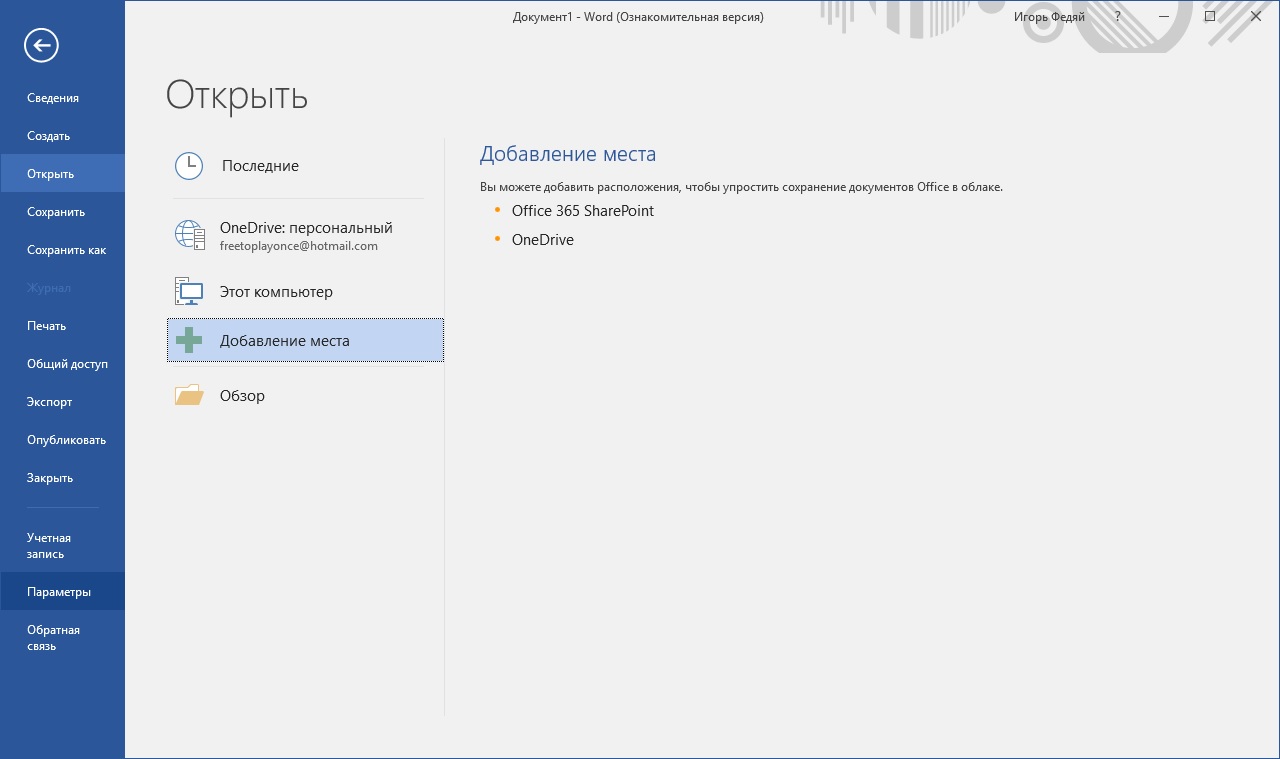
Task: Open the Экспорт page
Action: 62,402
